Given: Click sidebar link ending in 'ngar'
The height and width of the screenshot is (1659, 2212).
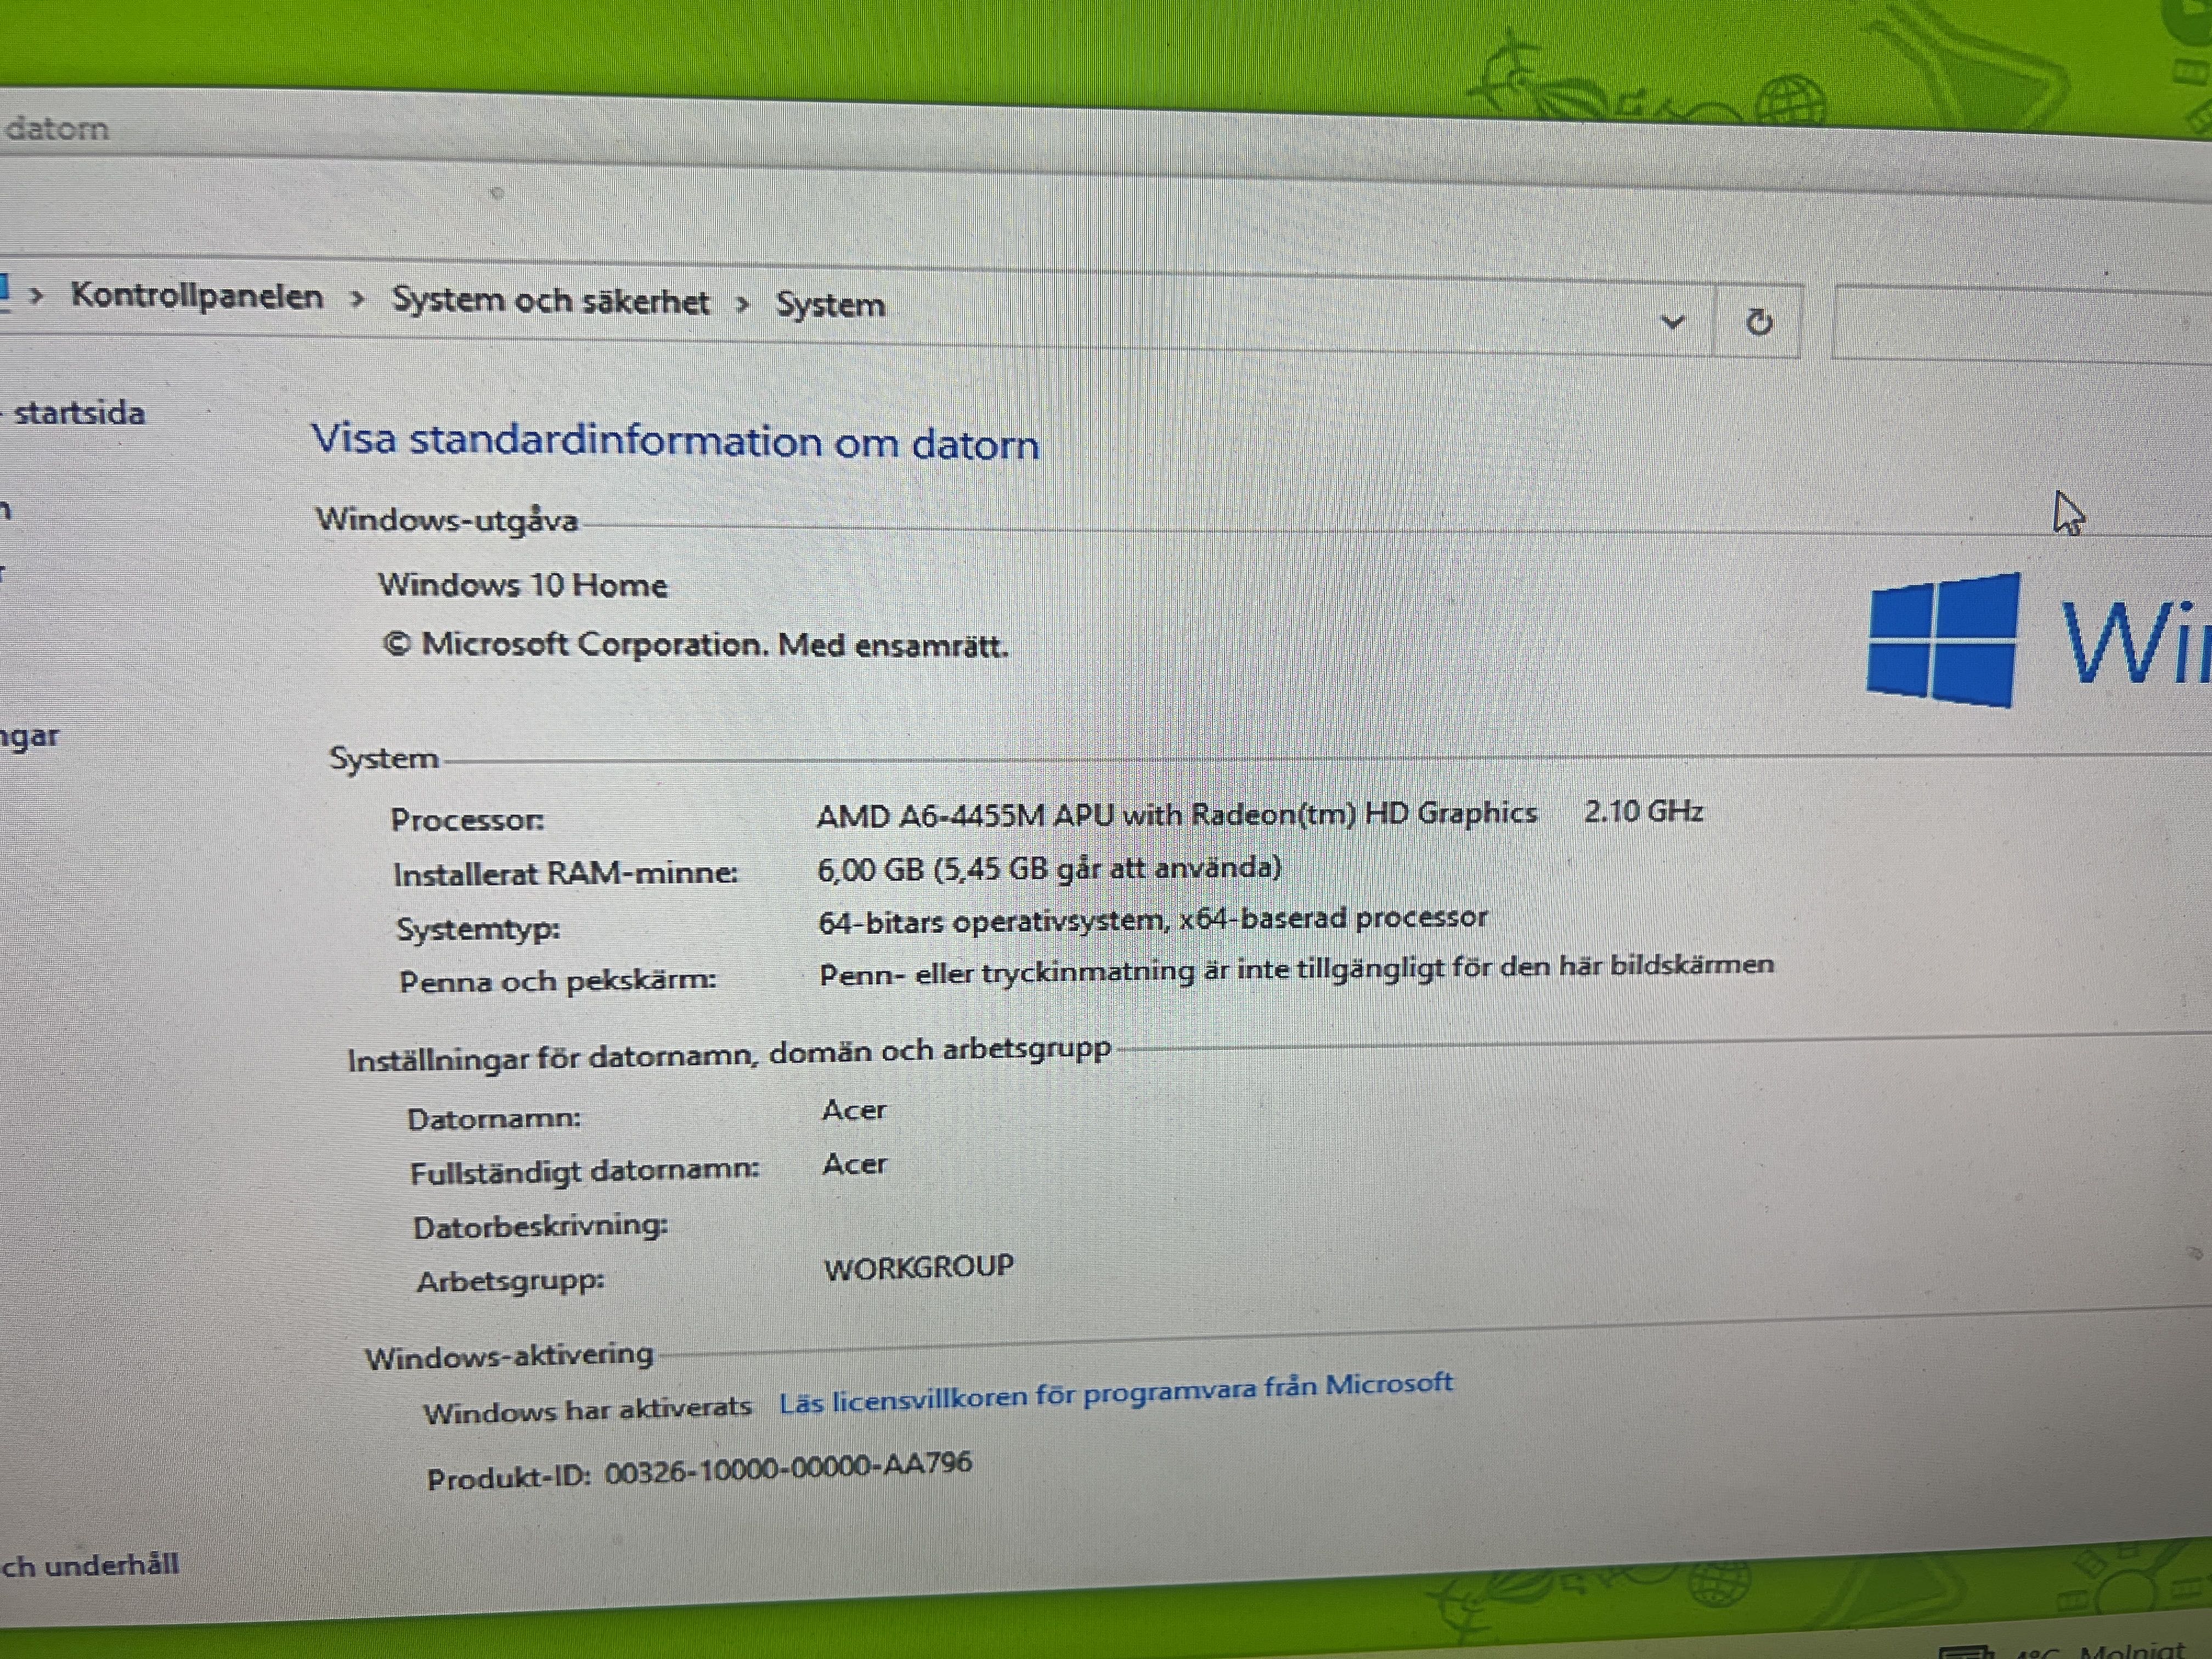Looking at the screenshot, I should 30,737.
